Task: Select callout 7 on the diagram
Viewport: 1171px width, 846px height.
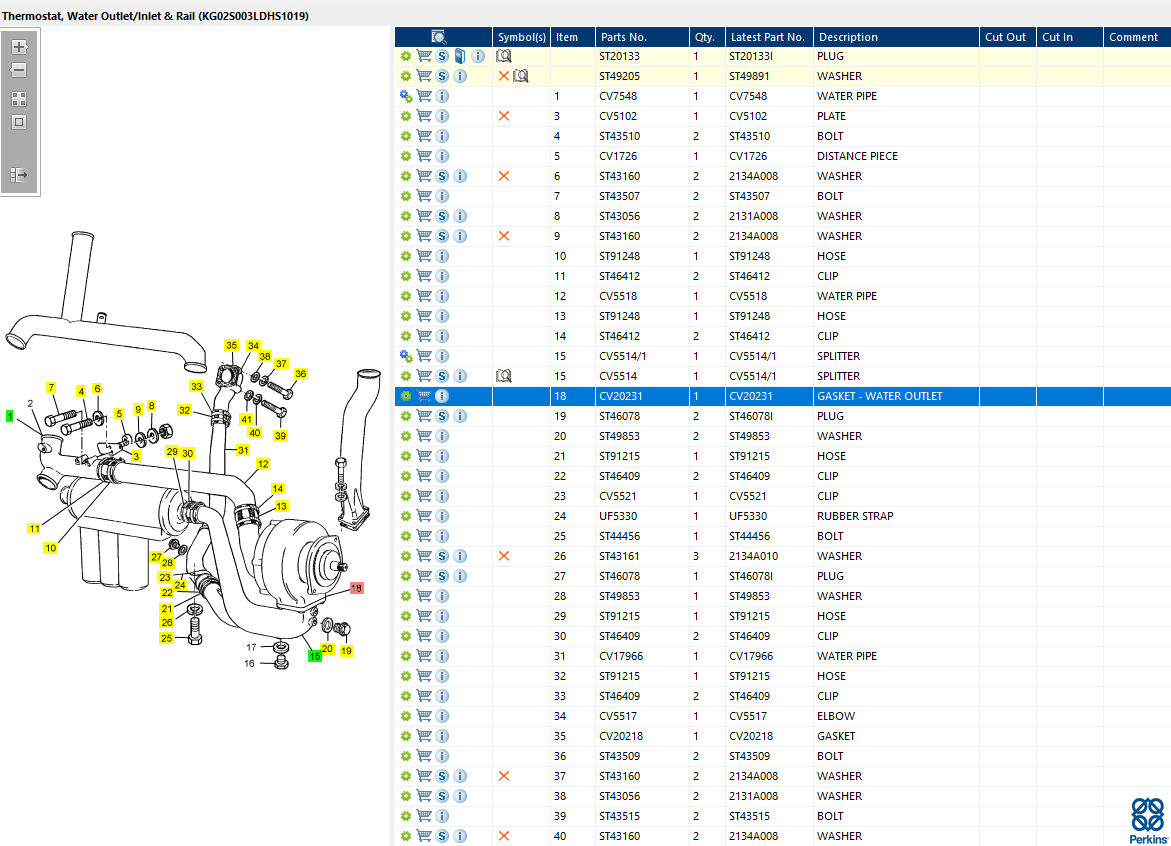Action: pos(51,388)
